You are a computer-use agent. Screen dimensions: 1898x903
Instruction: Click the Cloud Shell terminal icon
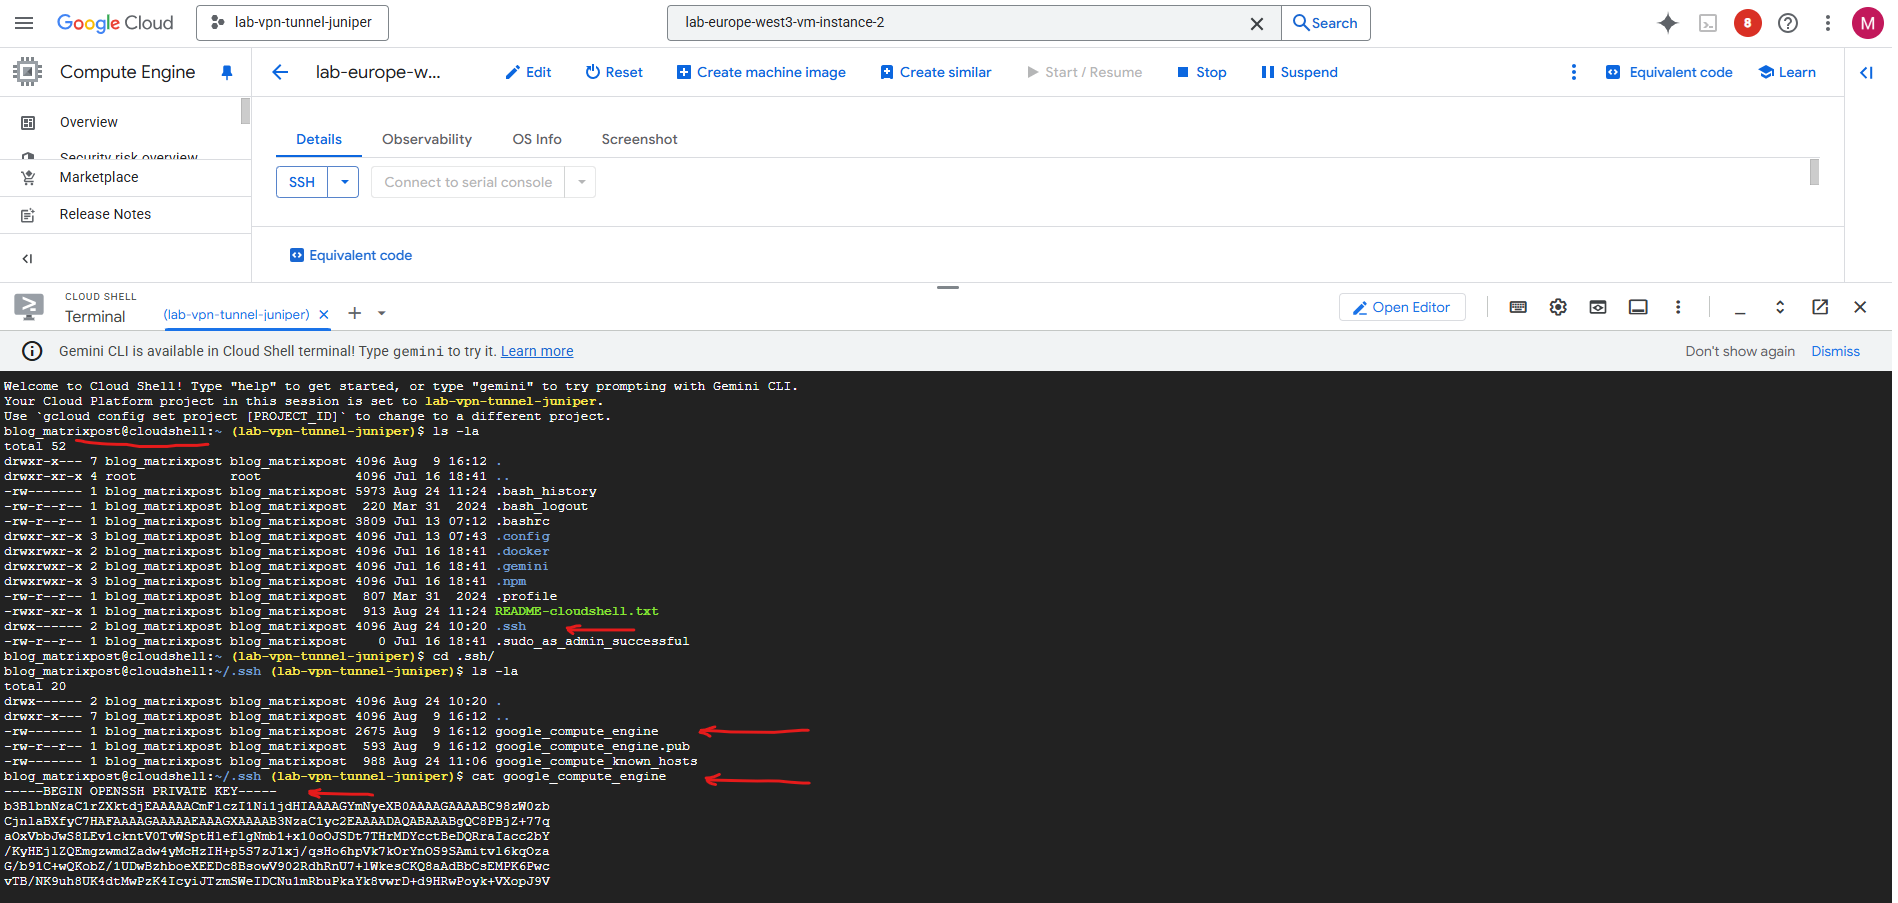[x=29, y=306]
